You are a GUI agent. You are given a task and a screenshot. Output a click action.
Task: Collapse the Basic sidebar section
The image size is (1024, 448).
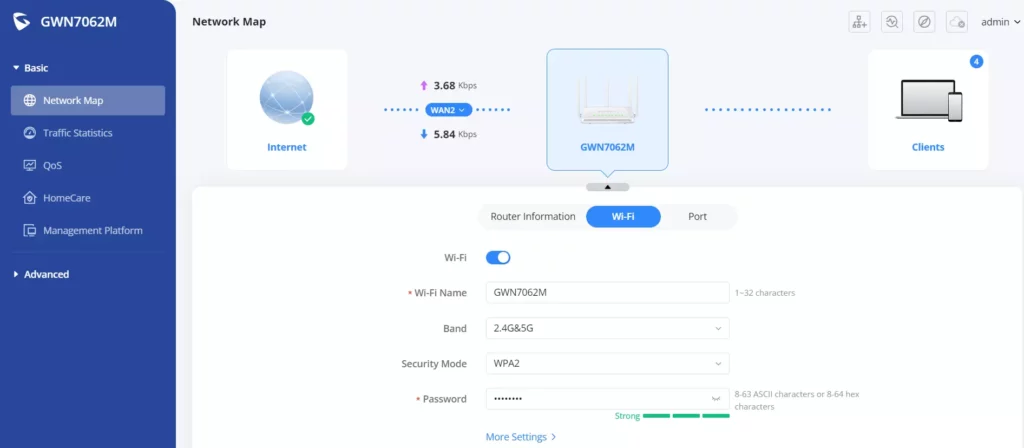tap(31, 68)
